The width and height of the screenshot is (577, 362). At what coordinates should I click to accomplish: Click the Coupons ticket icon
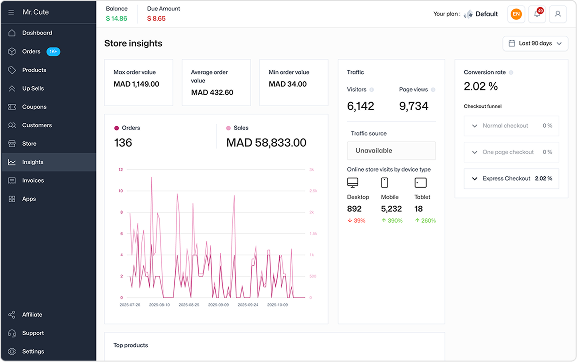(x=12, y=107)
